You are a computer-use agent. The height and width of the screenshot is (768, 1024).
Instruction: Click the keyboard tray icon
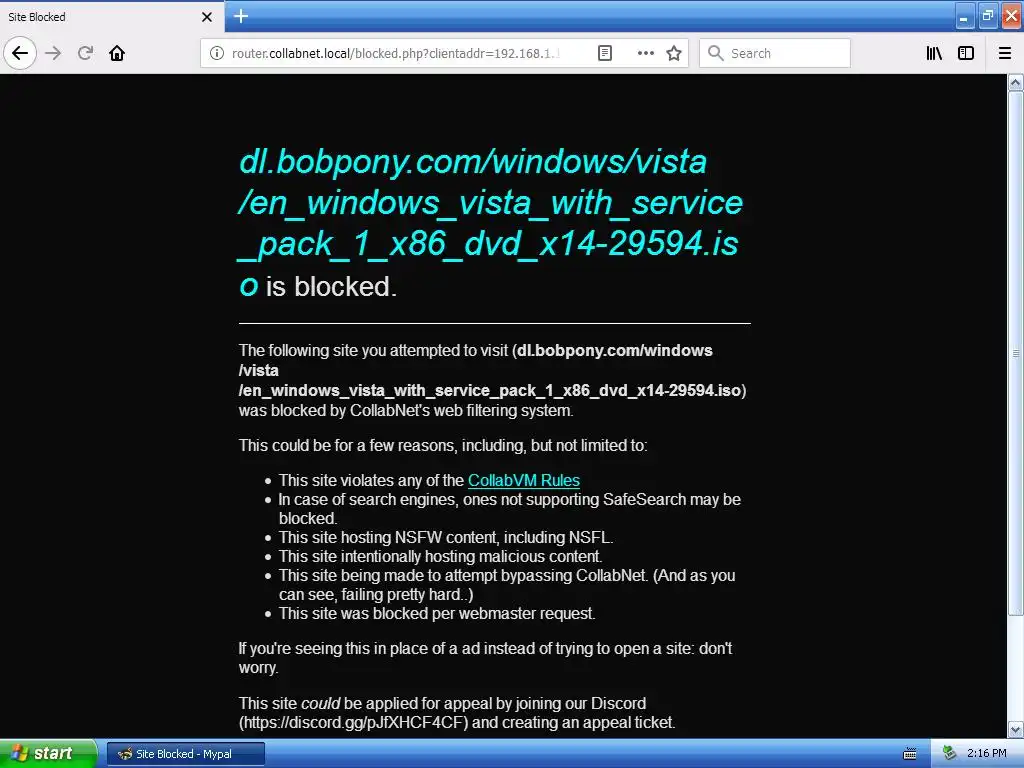point(910,754)
